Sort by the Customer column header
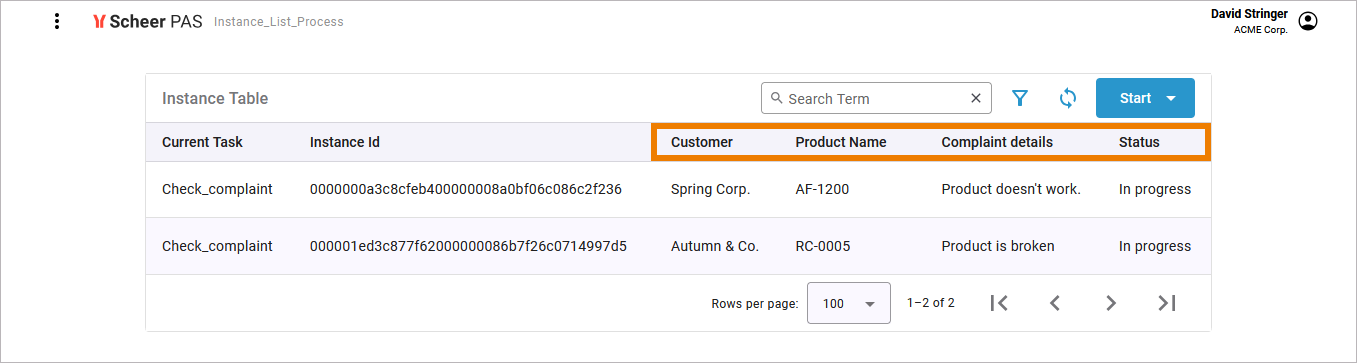This screenshot has width=1357, height=363. click(x=702, y=142)
